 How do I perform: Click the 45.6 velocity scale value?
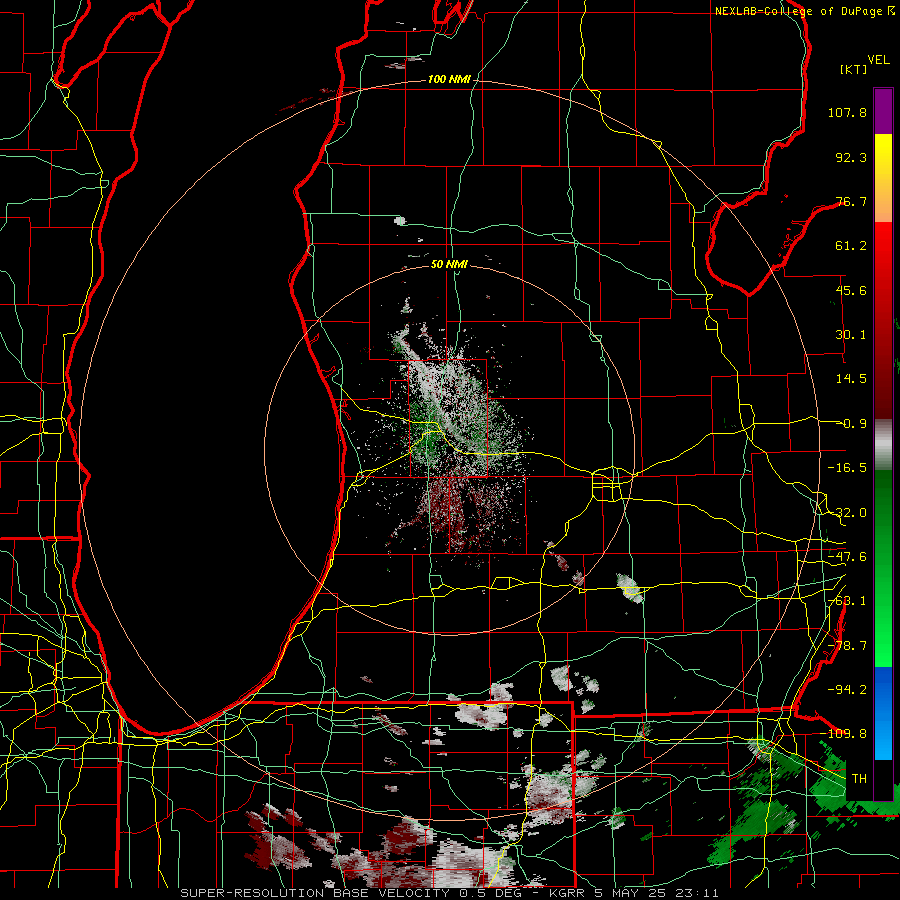(x=851, y=290)
